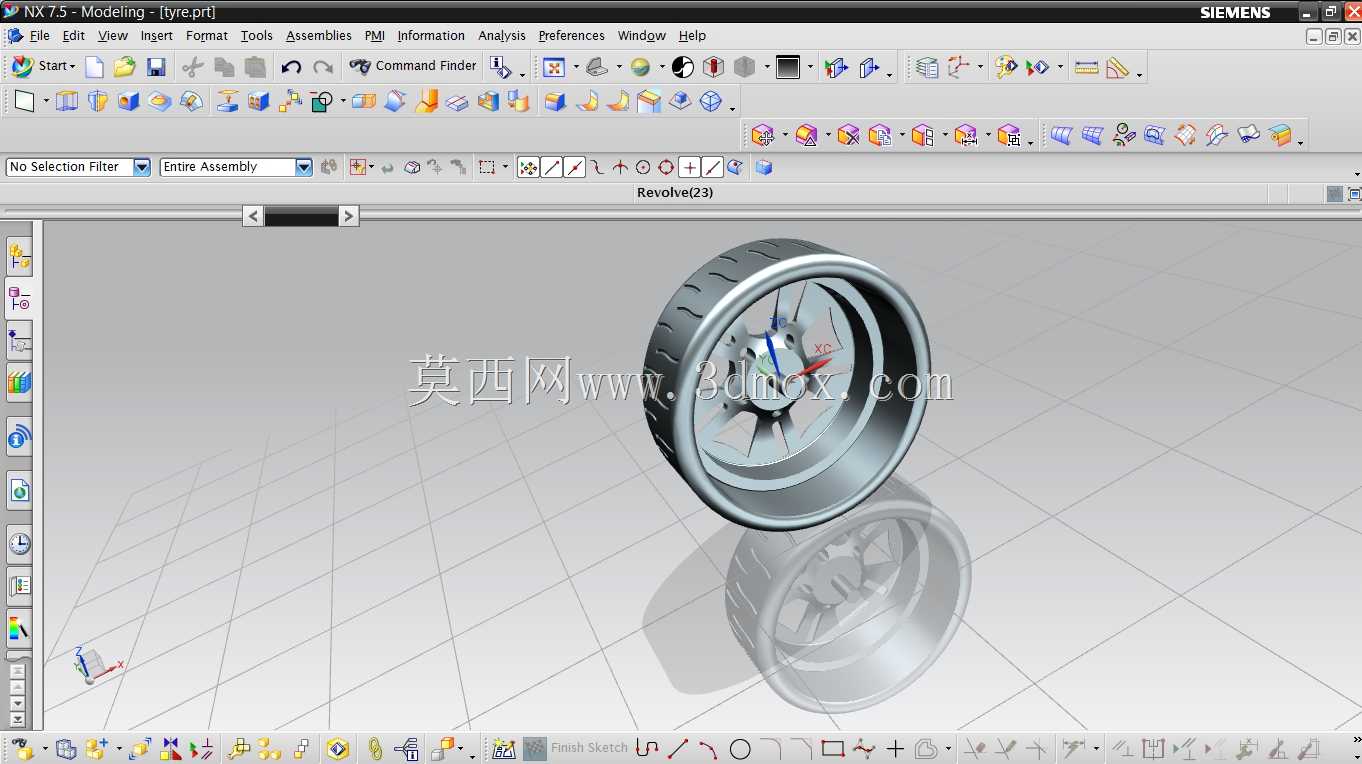Click the Datum Plane icon
The width and height of the screenshot is (1362, 764).
pyautogui.click(x=24, y=101)
